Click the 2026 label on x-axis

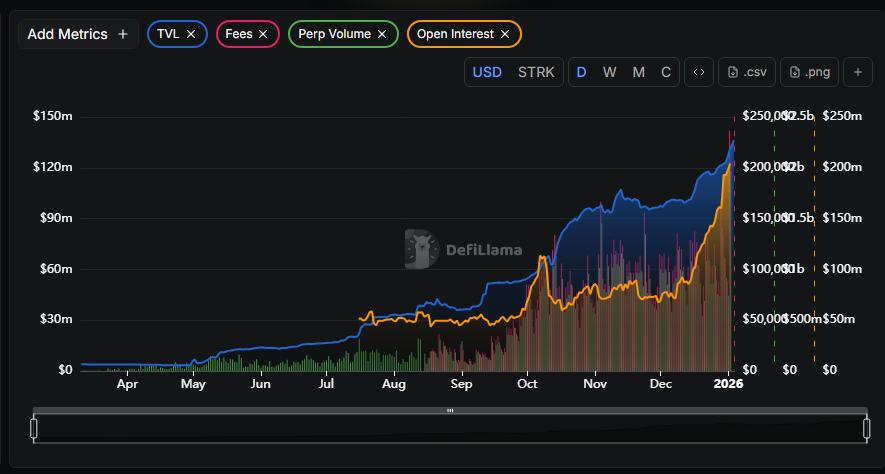728,384
